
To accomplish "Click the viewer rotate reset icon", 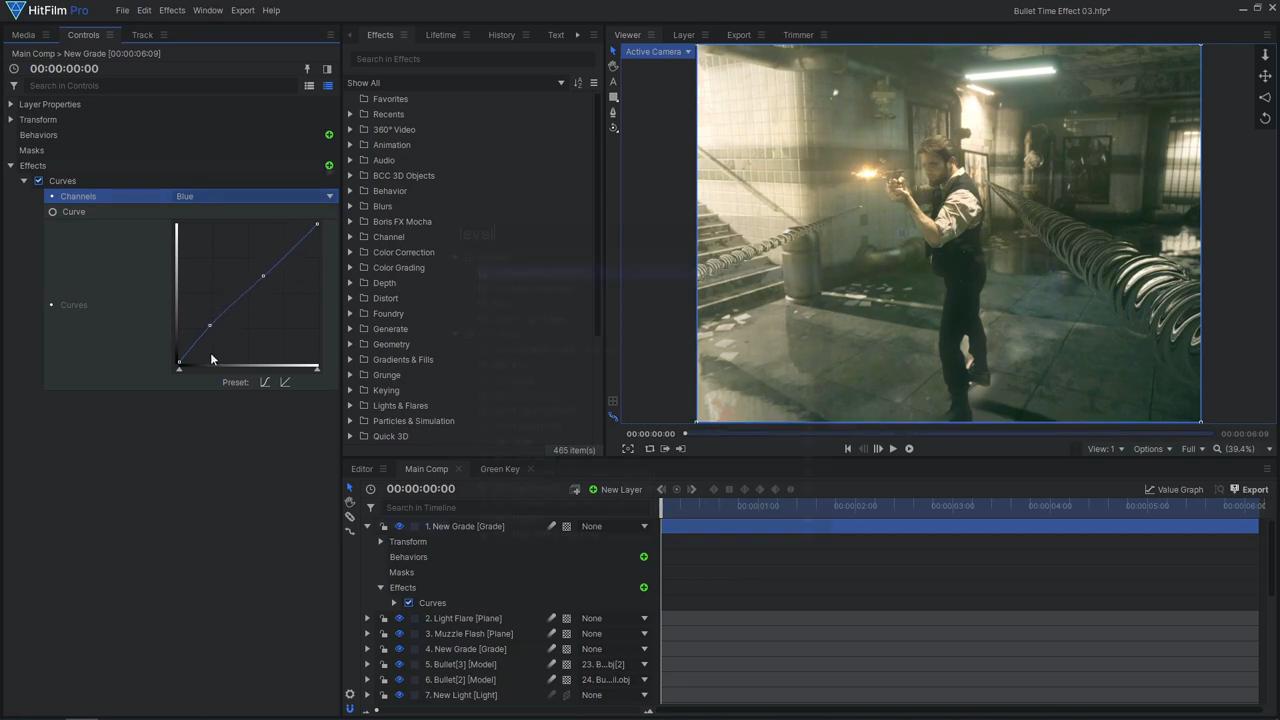I will pos(1265,118).
